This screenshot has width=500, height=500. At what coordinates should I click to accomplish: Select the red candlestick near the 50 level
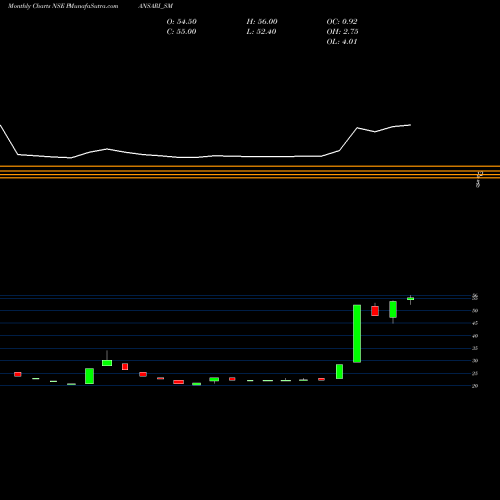[375, 311]
